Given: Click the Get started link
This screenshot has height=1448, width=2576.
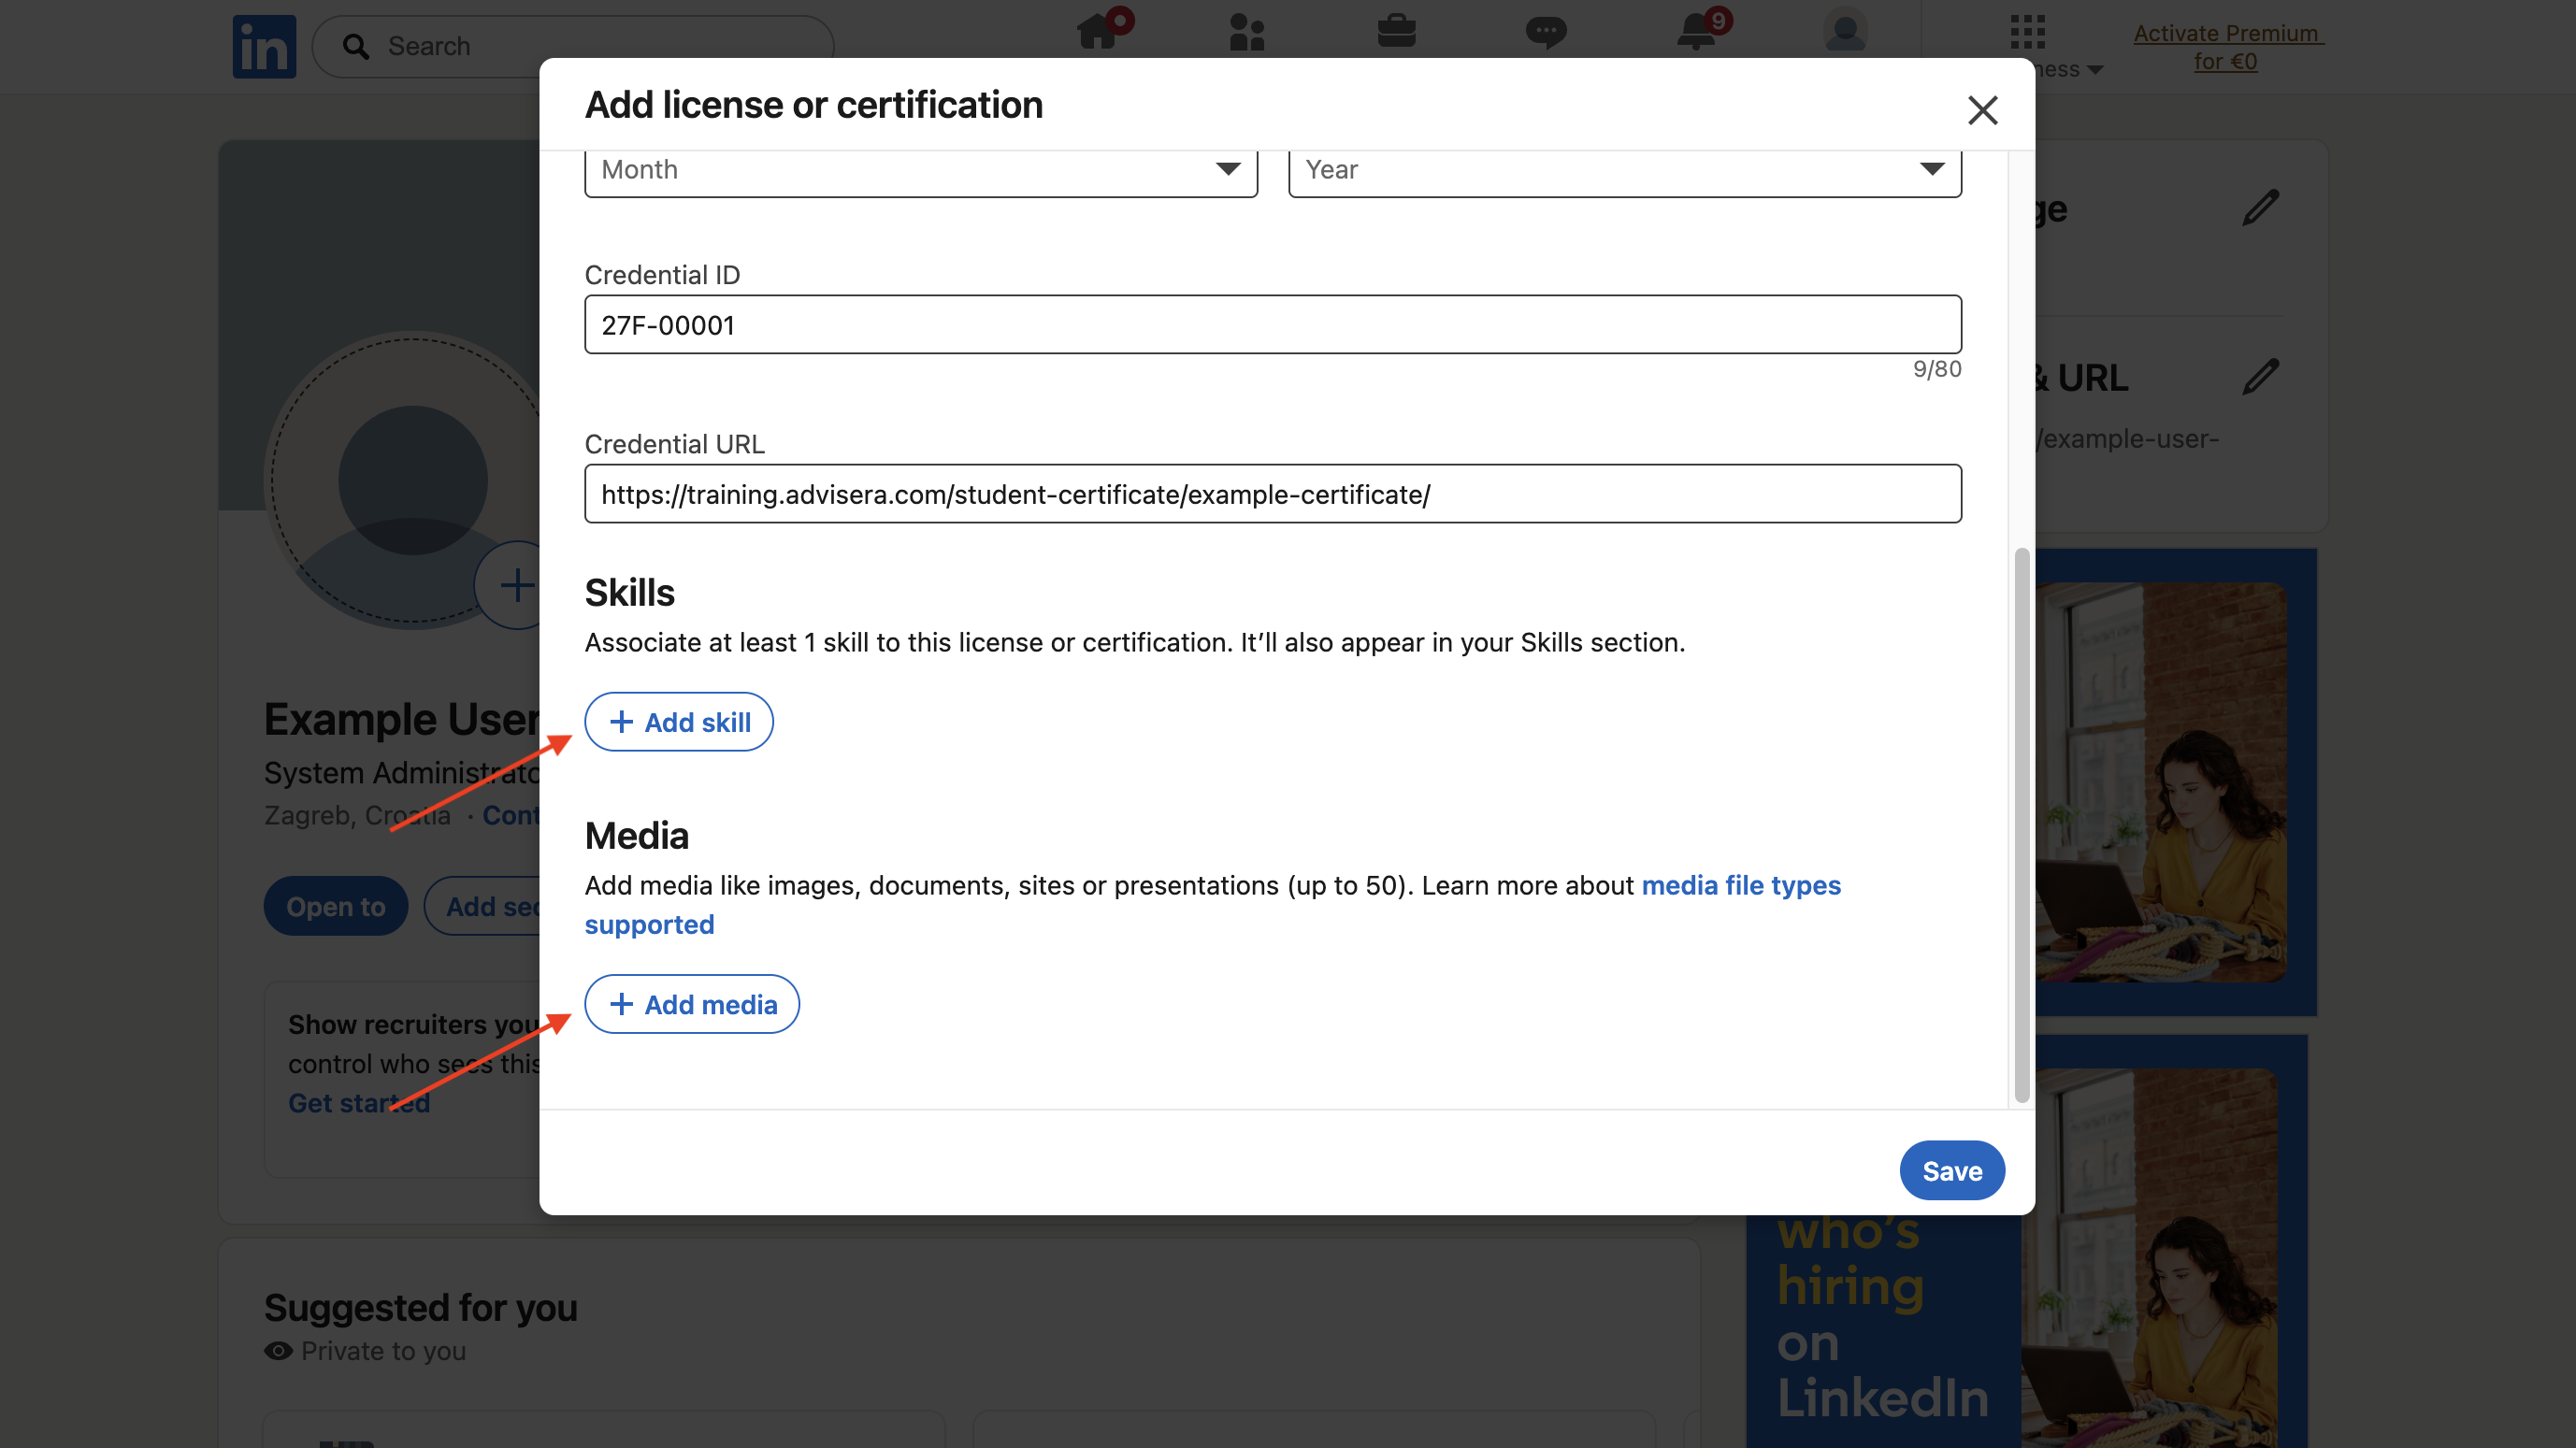Looking at the screenshot, I should click(359, 1102).
